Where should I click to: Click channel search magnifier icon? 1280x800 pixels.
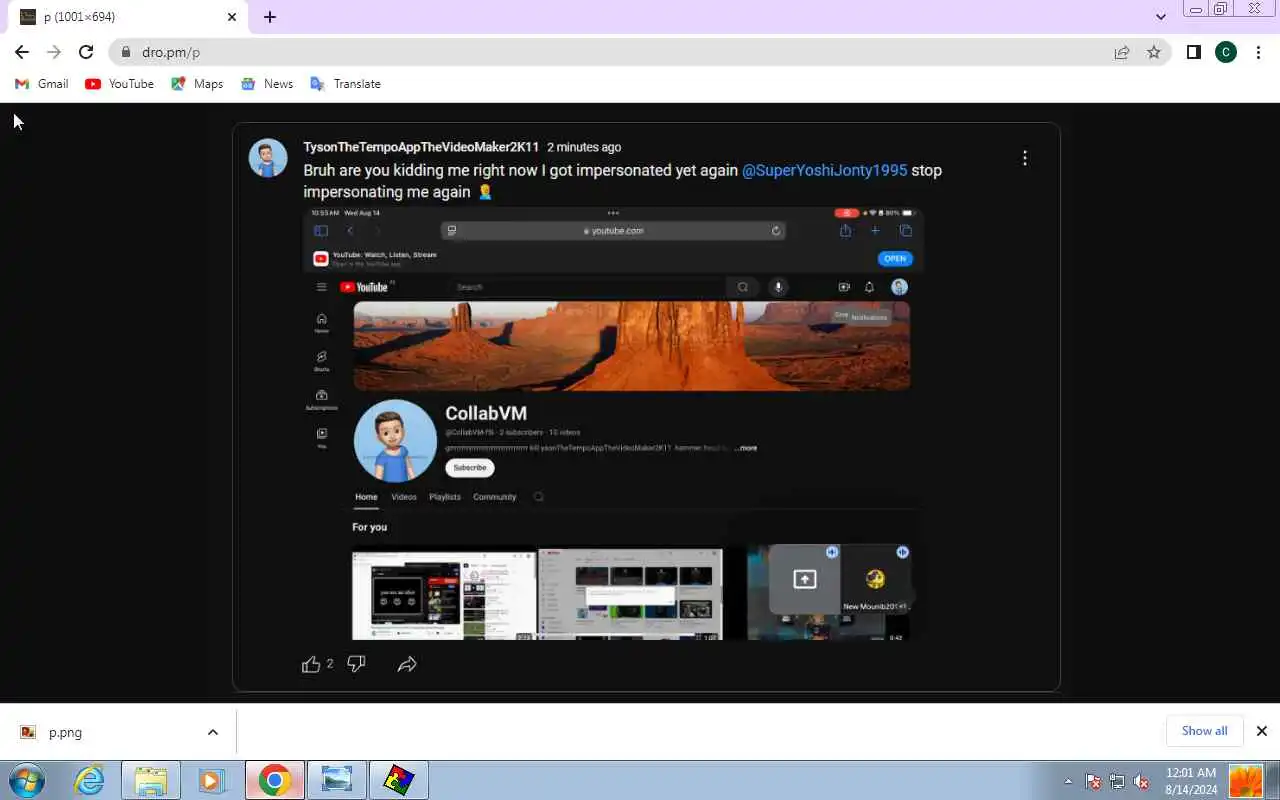pos(538,497)
